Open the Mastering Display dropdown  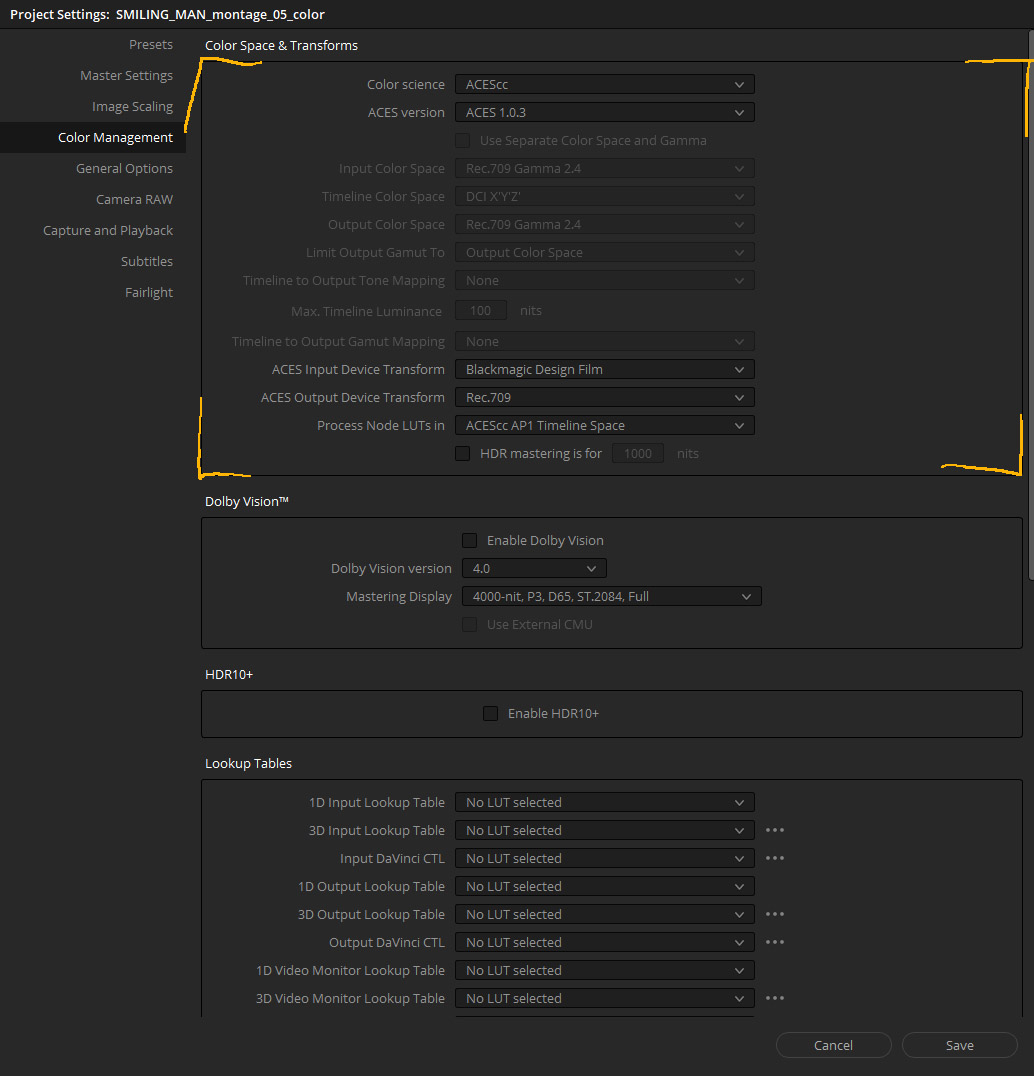point(611,597)
